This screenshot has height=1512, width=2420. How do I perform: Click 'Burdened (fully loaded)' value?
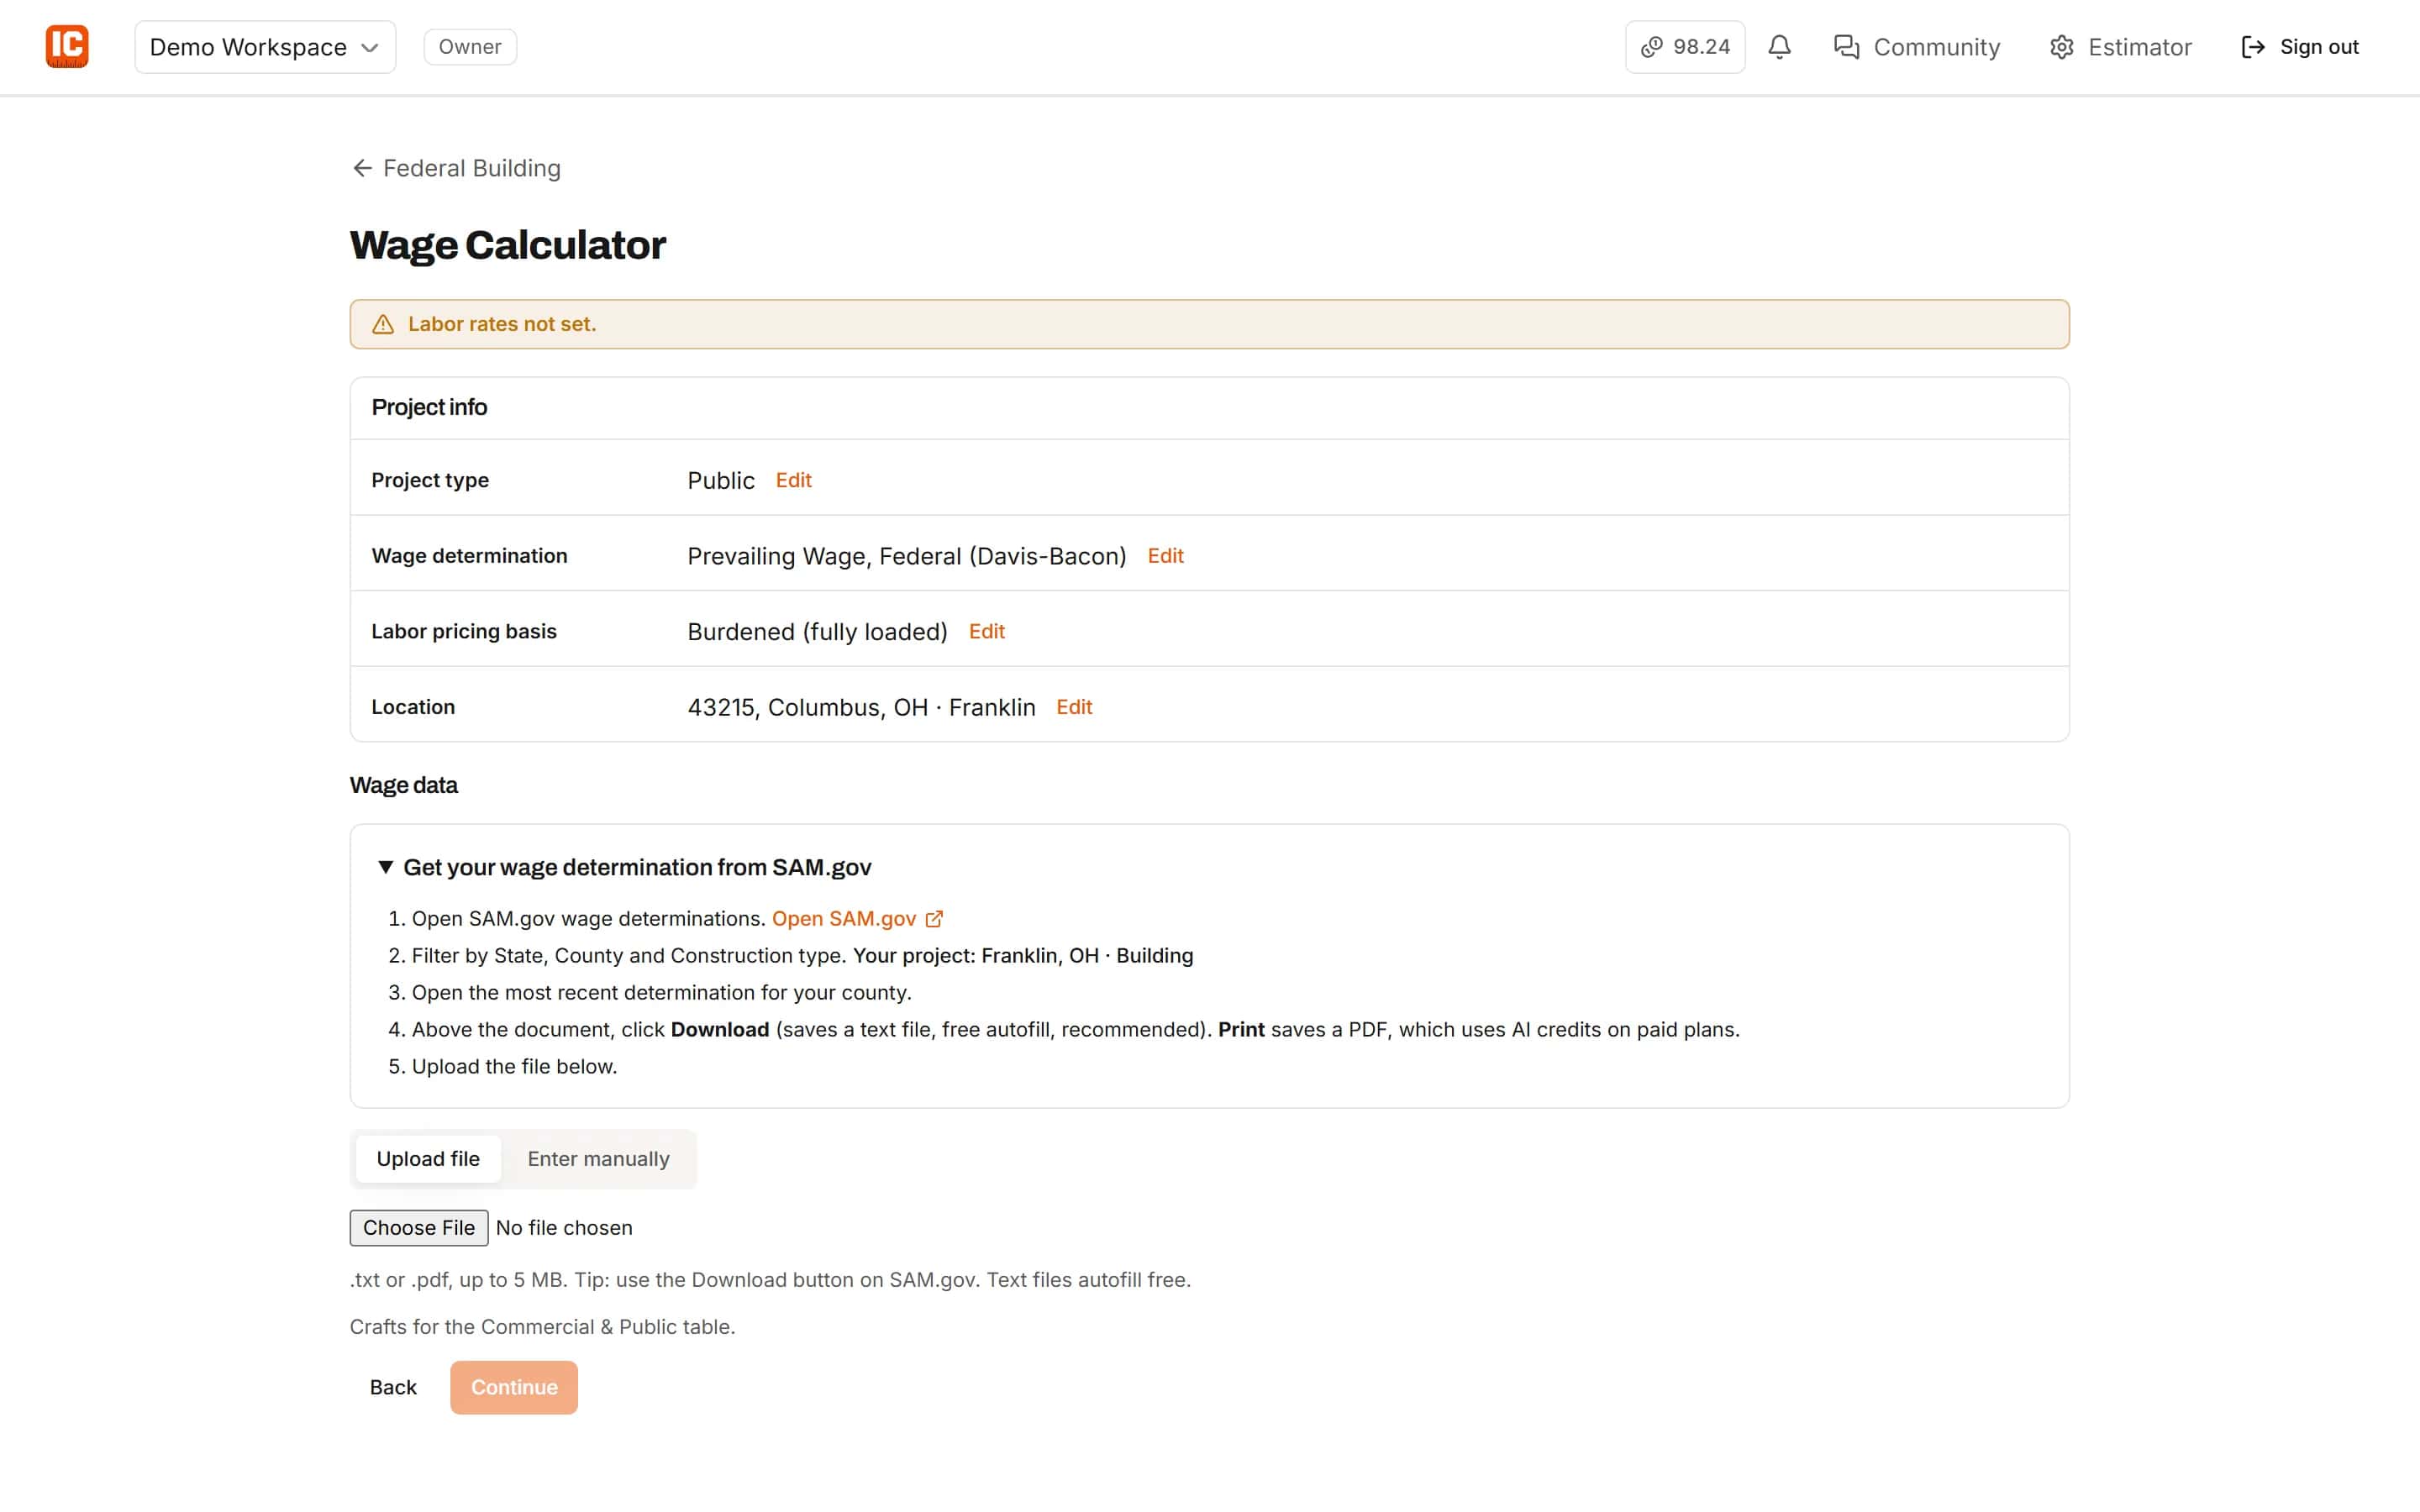click(x=817, y=631)
